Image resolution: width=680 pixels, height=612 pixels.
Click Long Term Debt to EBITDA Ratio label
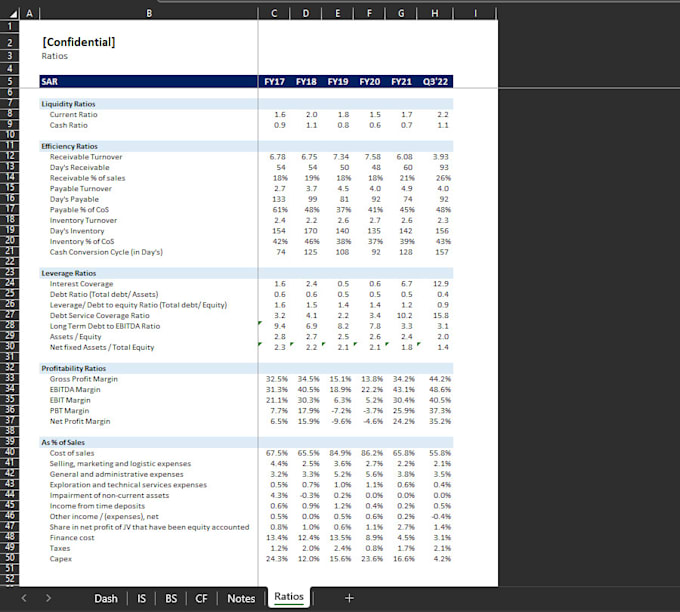[105, 326]
